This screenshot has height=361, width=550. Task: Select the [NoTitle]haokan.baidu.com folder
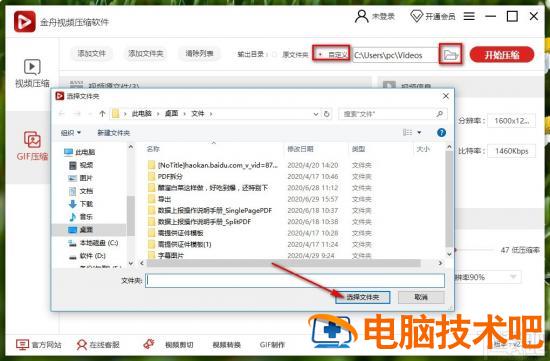[213, 165]
